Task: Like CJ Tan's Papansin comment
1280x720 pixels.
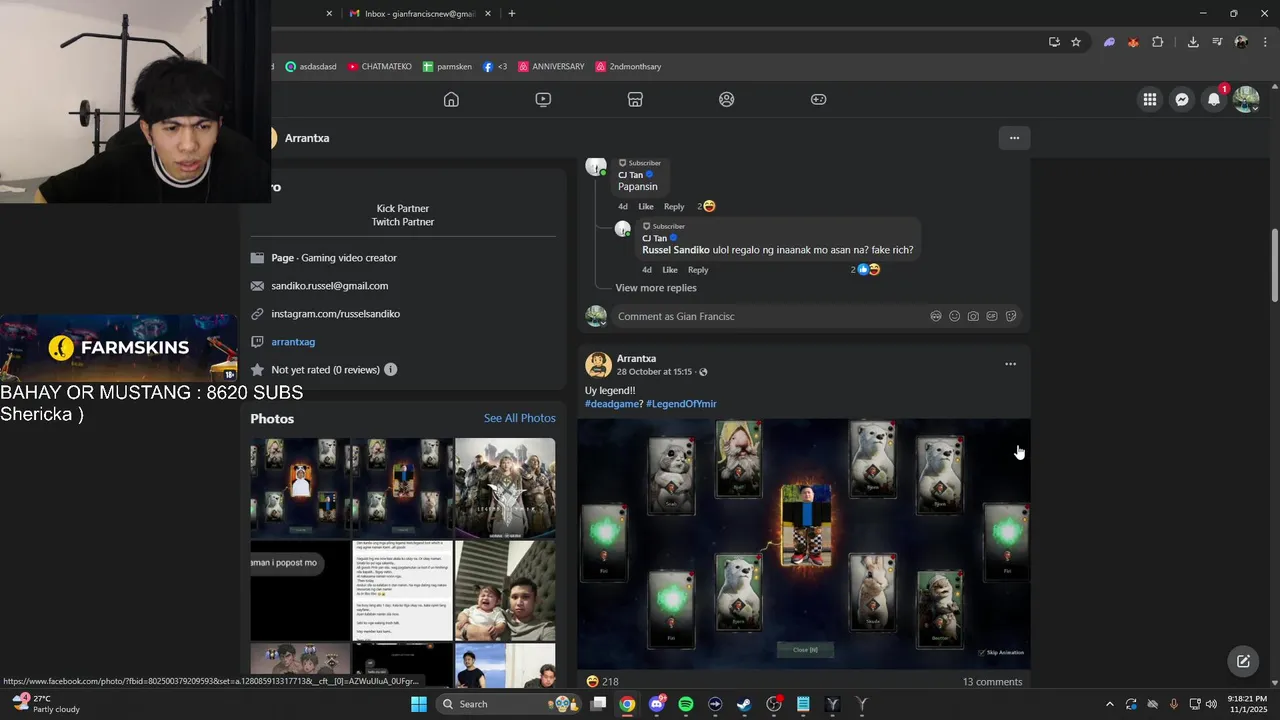Action: pos(646,207)
